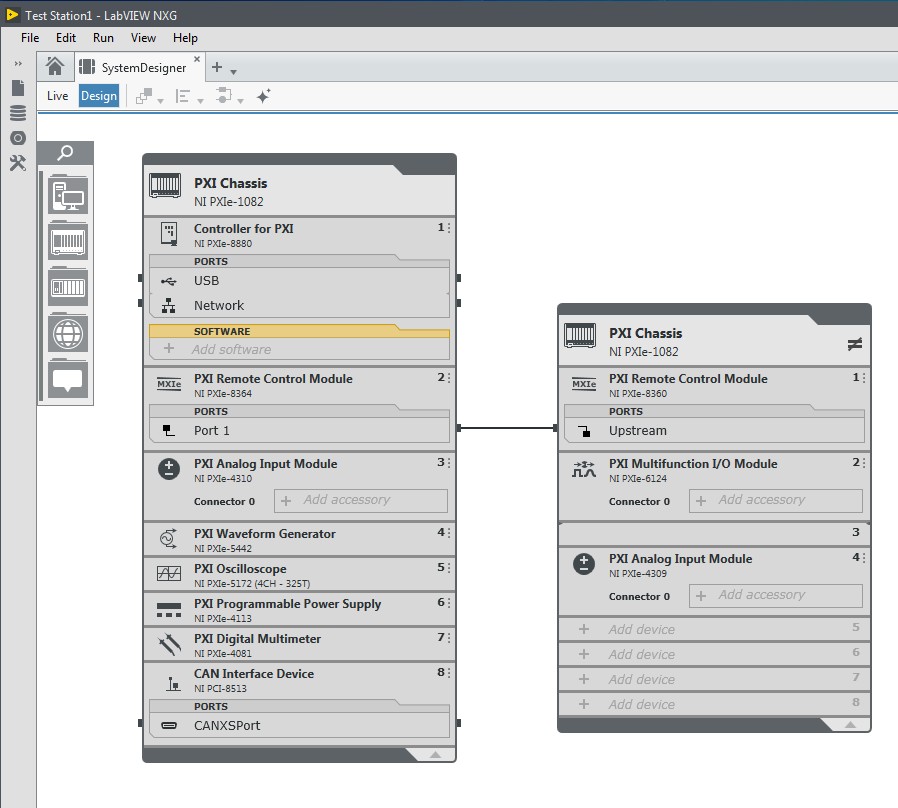Open the View menu

click(x=143, y=38)
